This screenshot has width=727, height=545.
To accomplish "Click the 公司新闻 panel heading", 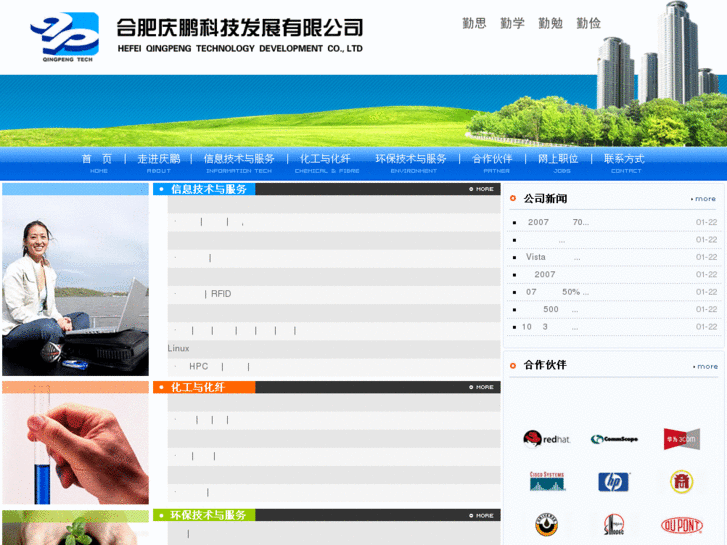I will (x=545, y=199).
